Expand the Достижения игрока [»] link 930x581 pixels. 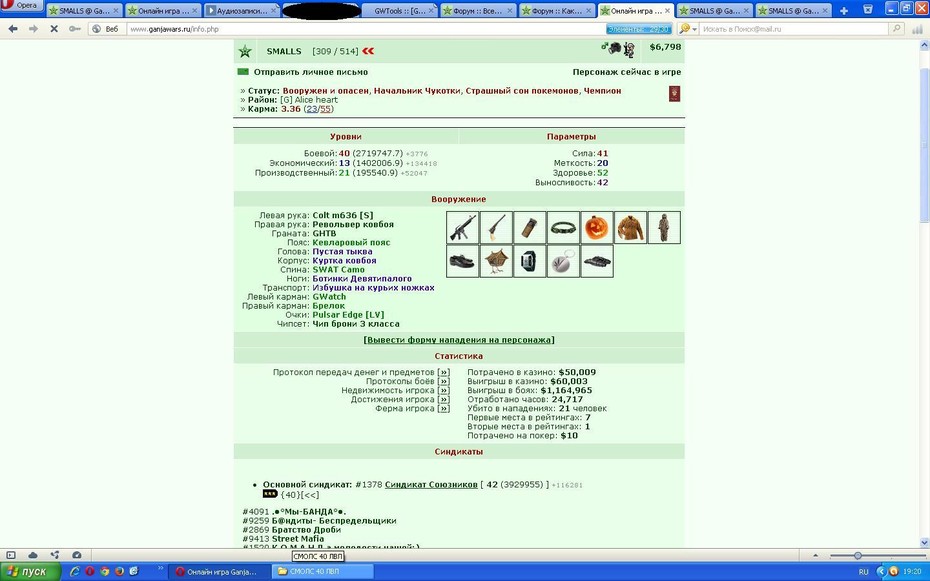point(444,400)
